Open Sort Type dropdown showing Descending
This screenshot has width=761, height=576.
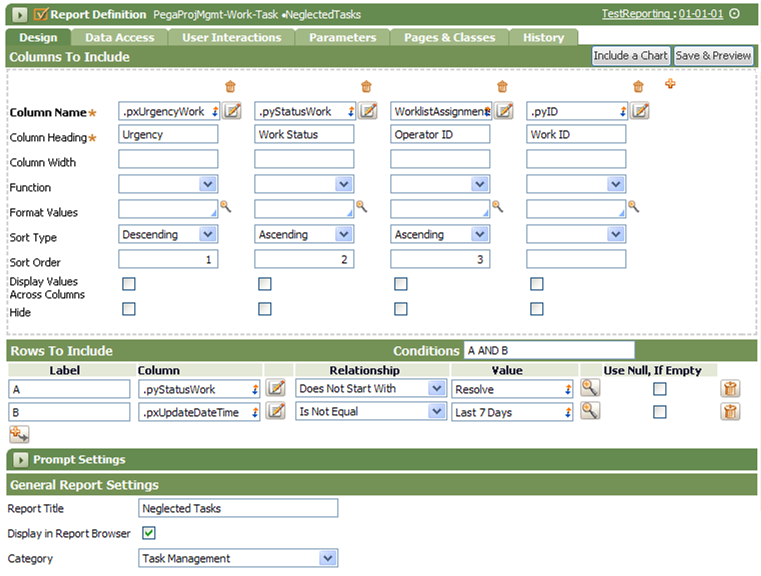(x=167, y=234)
